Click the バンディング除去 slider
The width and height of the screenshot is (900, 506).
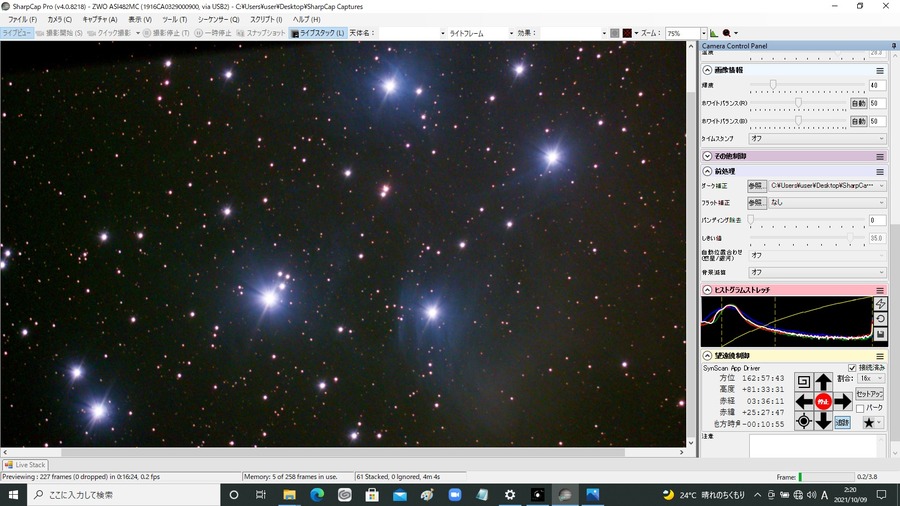pyautogui.click(x=807, y=220)
